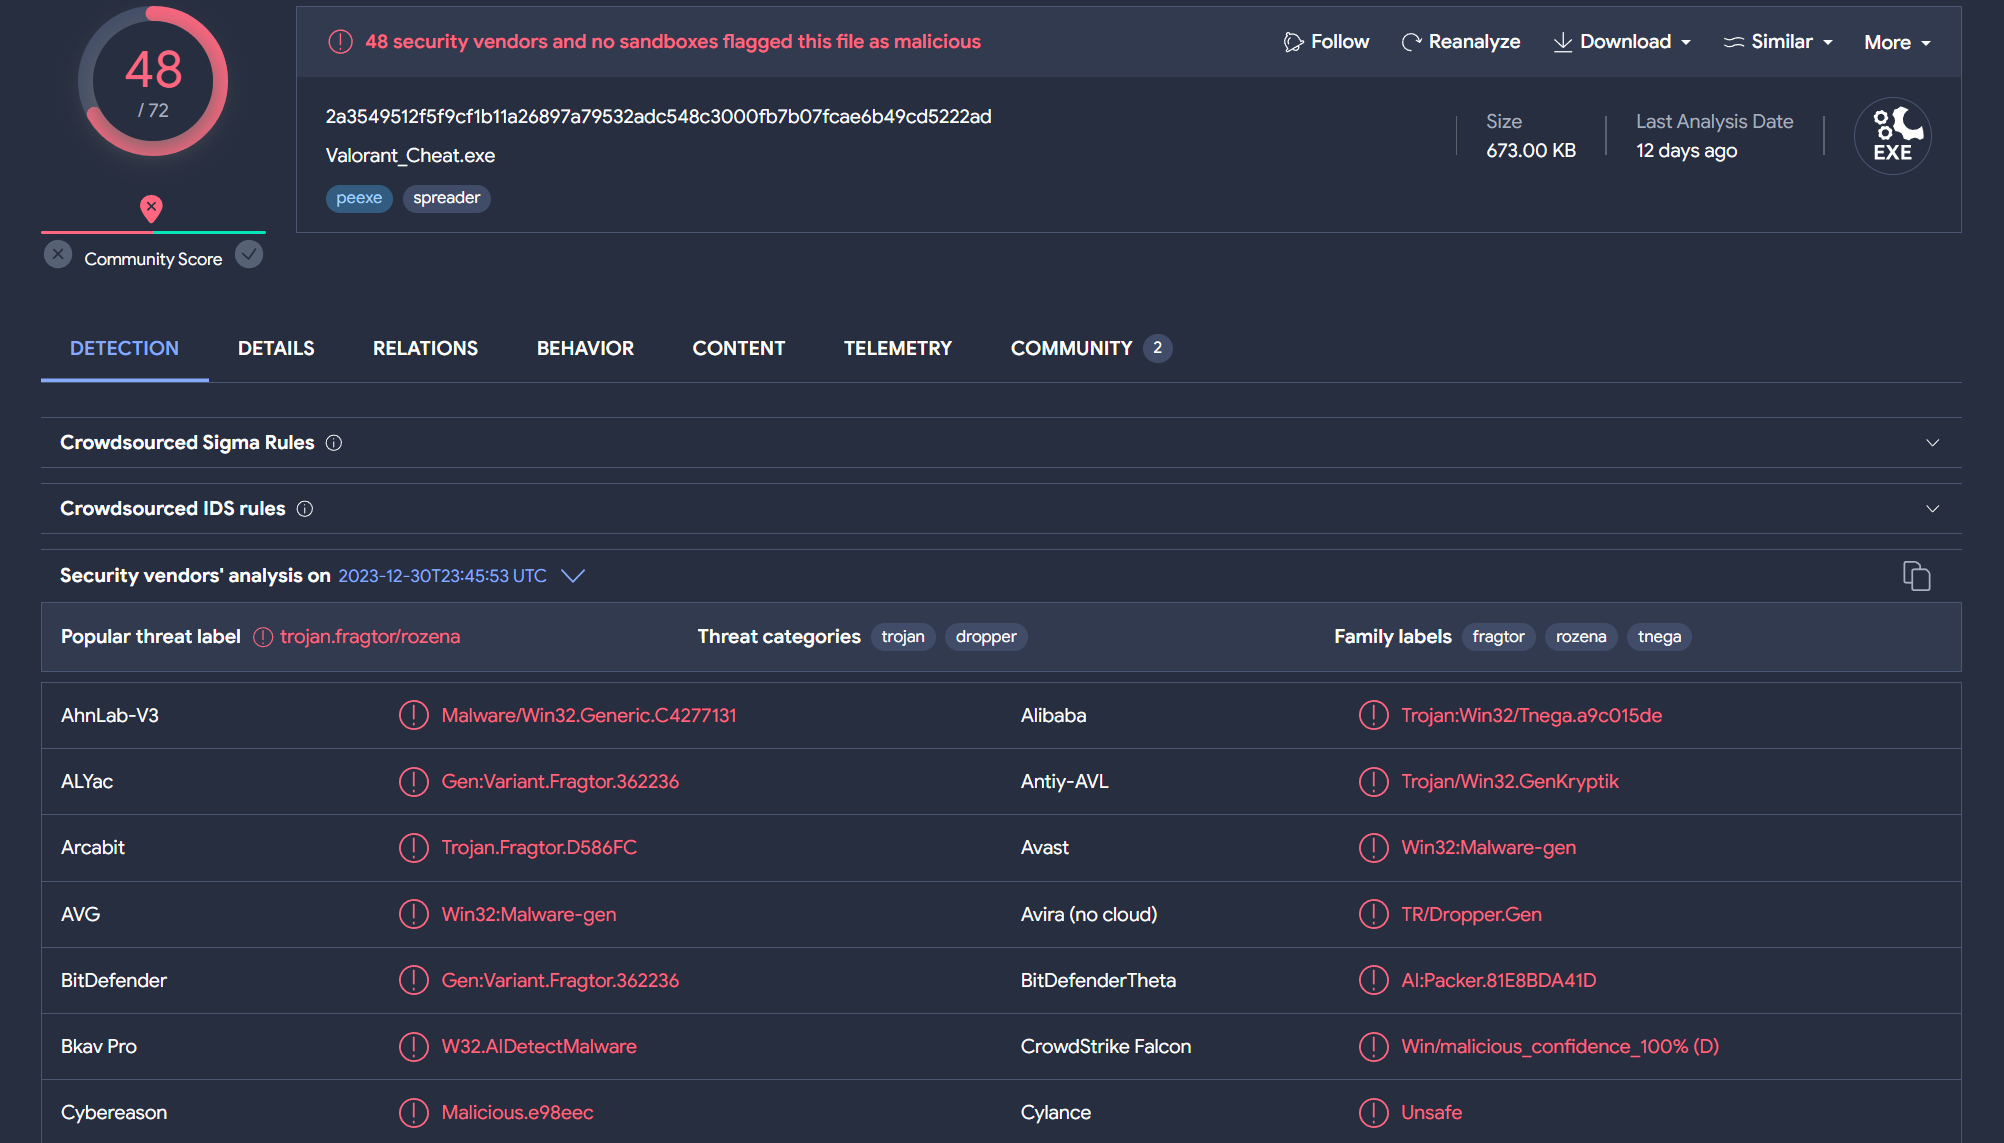
Task: Click warning icon next to popular threat label
Action: 263,637
